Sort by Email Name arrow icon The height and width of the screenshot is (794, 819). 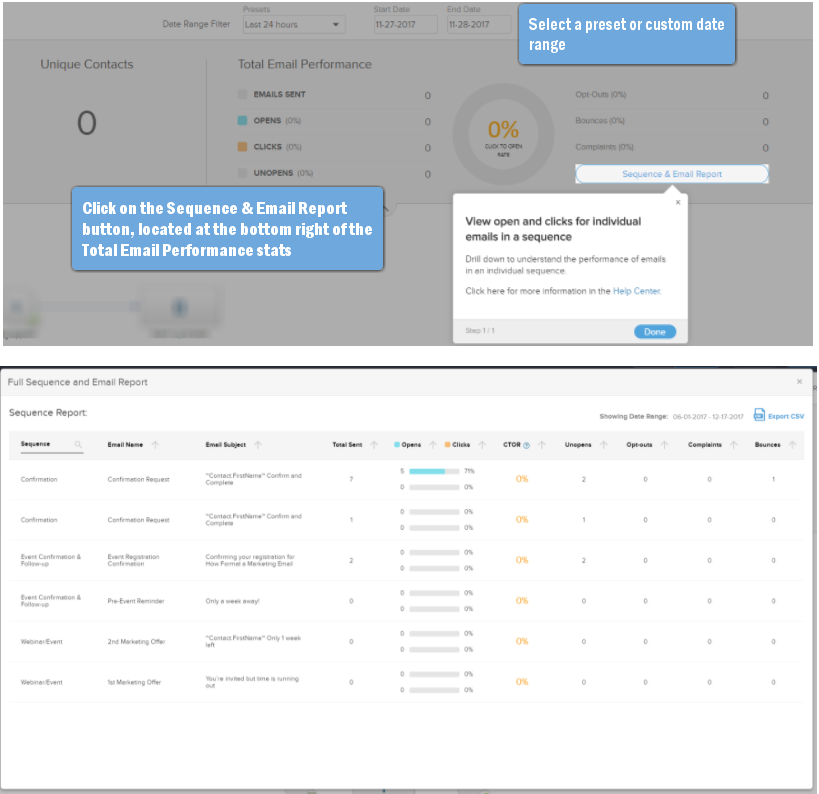point(155,445)
